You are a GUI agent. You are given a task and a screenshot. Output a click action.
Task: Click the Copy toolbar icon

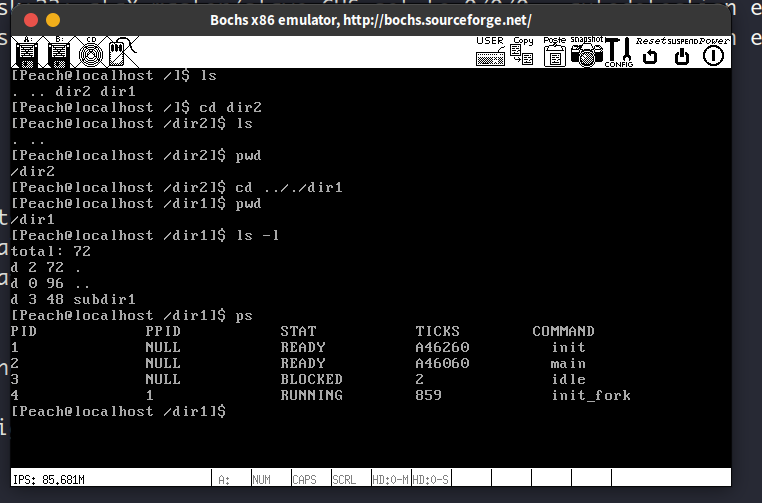pos(522,53)
